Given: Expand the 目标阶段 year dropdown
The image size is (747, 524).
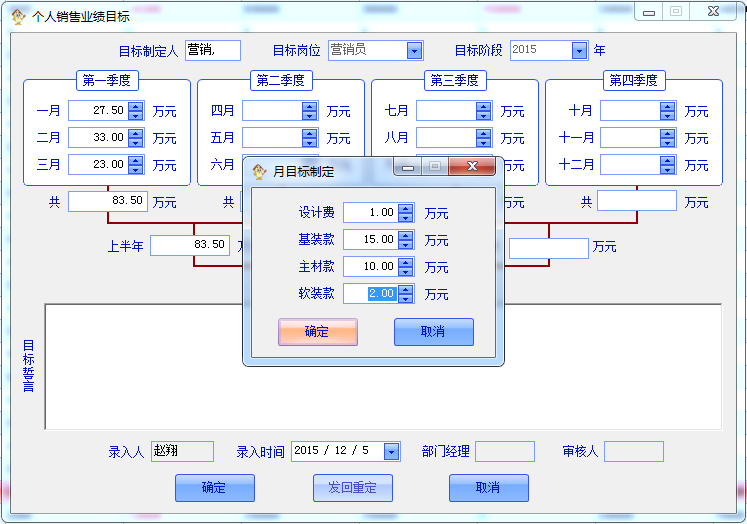Looking at the screenshot, I should (579, 50).
